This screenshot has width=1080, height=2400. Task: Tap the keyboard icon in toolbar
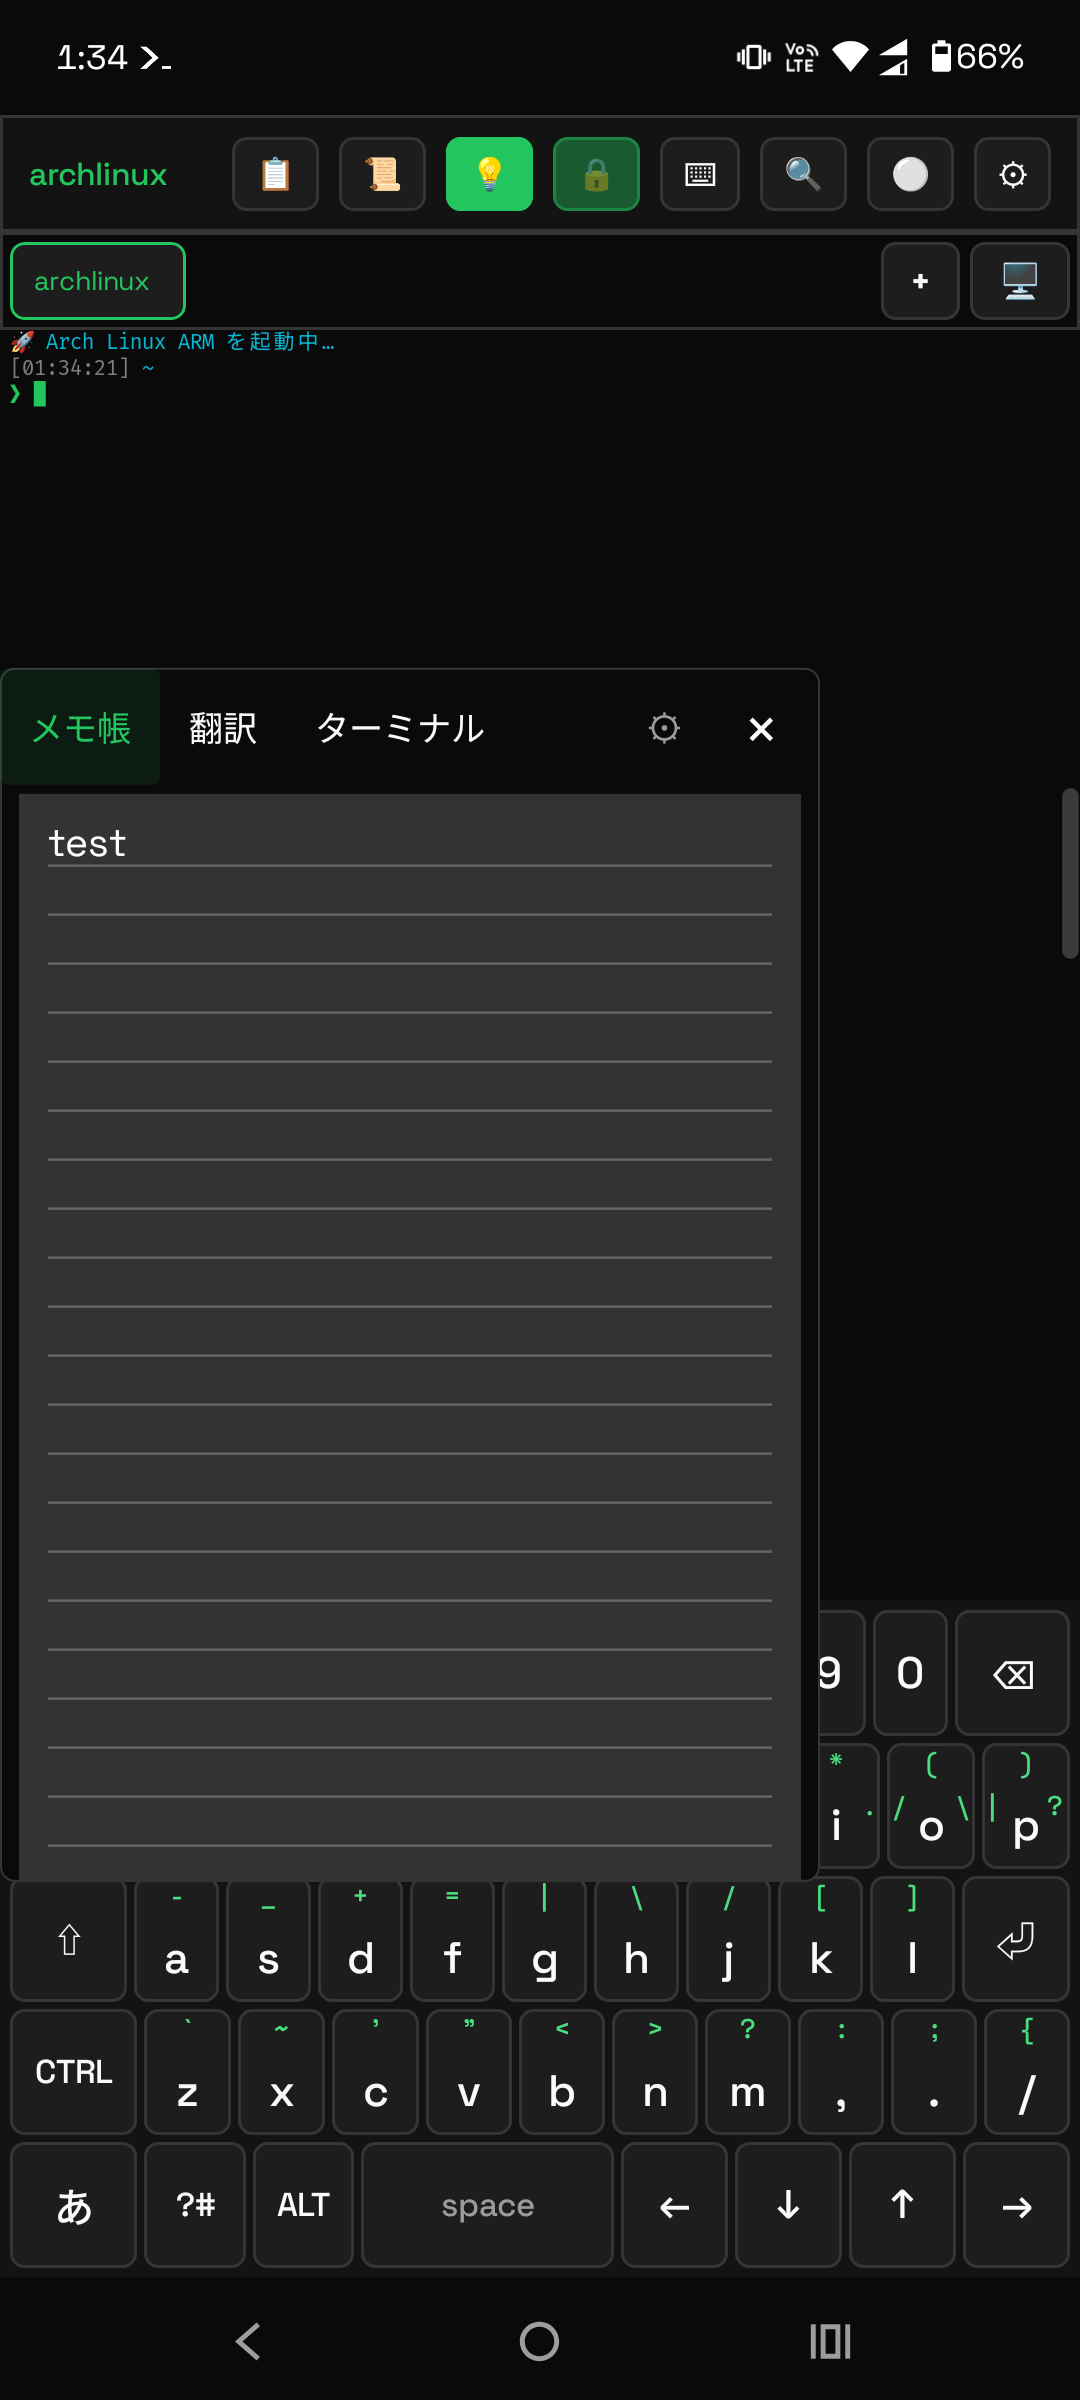tap(700, 174)
